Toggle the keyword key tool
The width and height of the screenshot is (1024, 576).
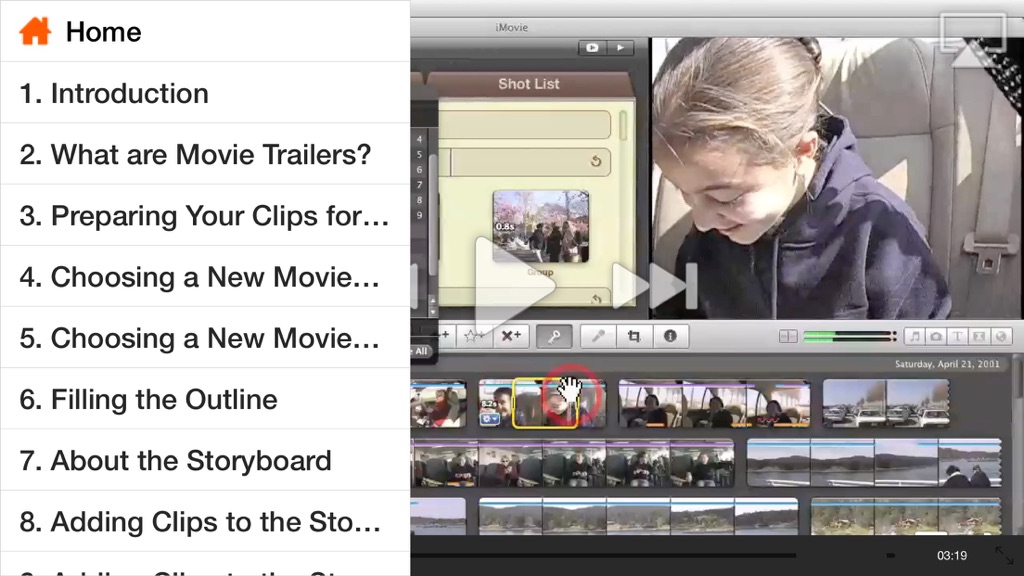554,336
